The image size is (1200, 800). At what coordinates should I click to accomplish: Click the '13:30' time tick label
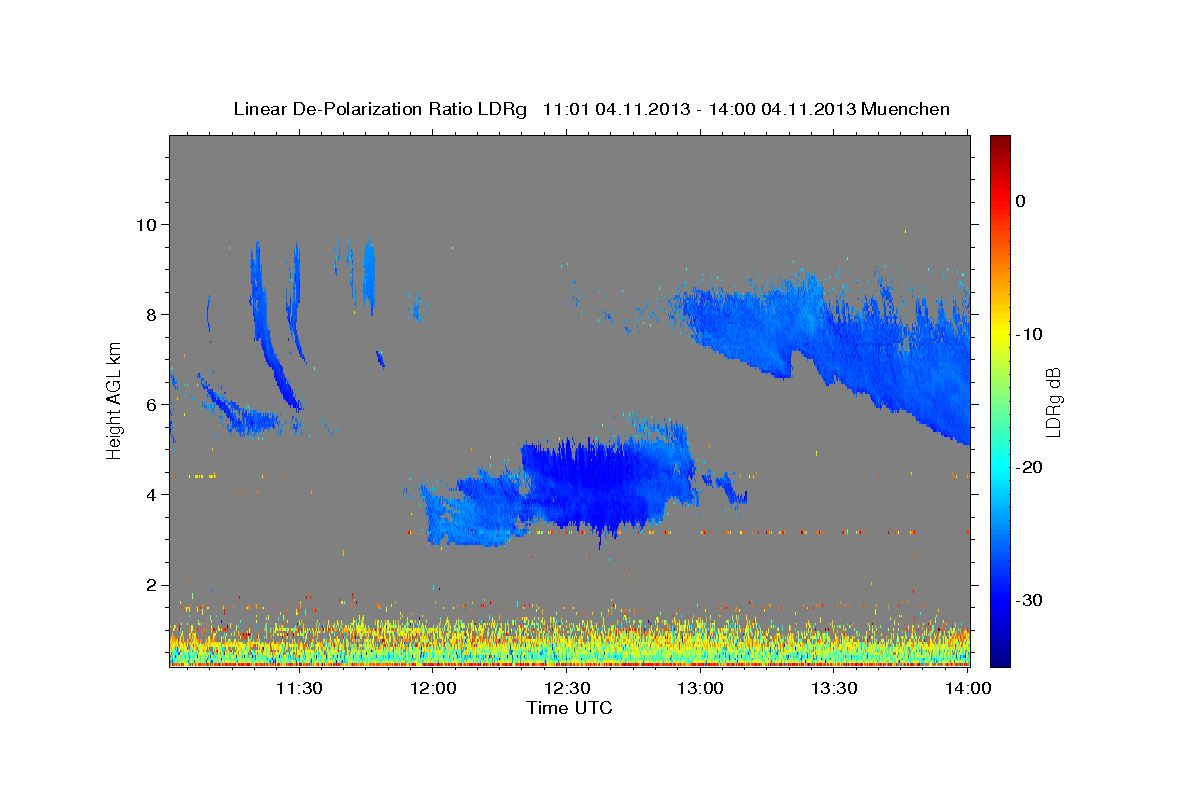(x=834, y=688)
